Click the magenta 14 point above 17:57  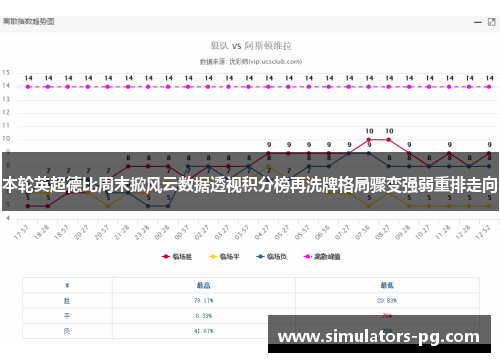[28, 87]
